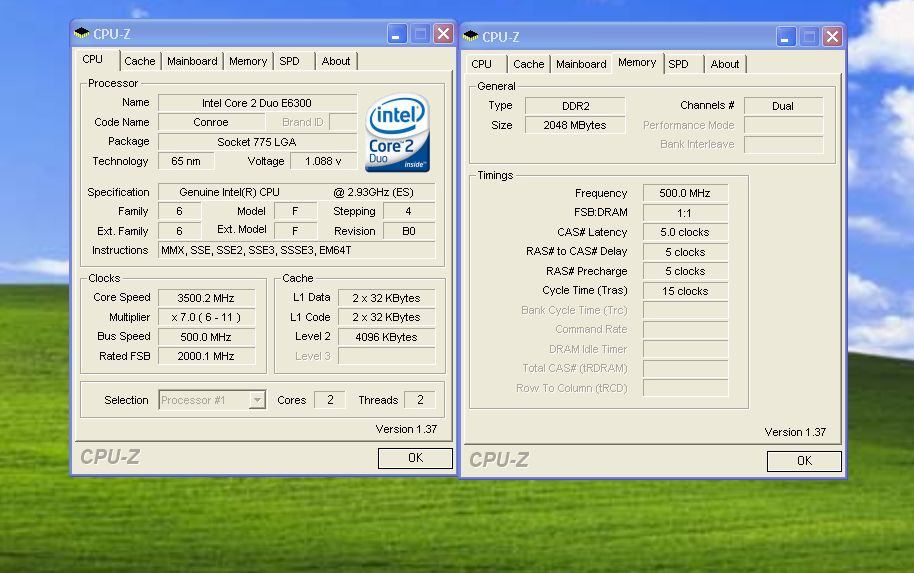914x573 pixels.
Task: Close the left CPU-Z window
Action: tap(444, 34)
